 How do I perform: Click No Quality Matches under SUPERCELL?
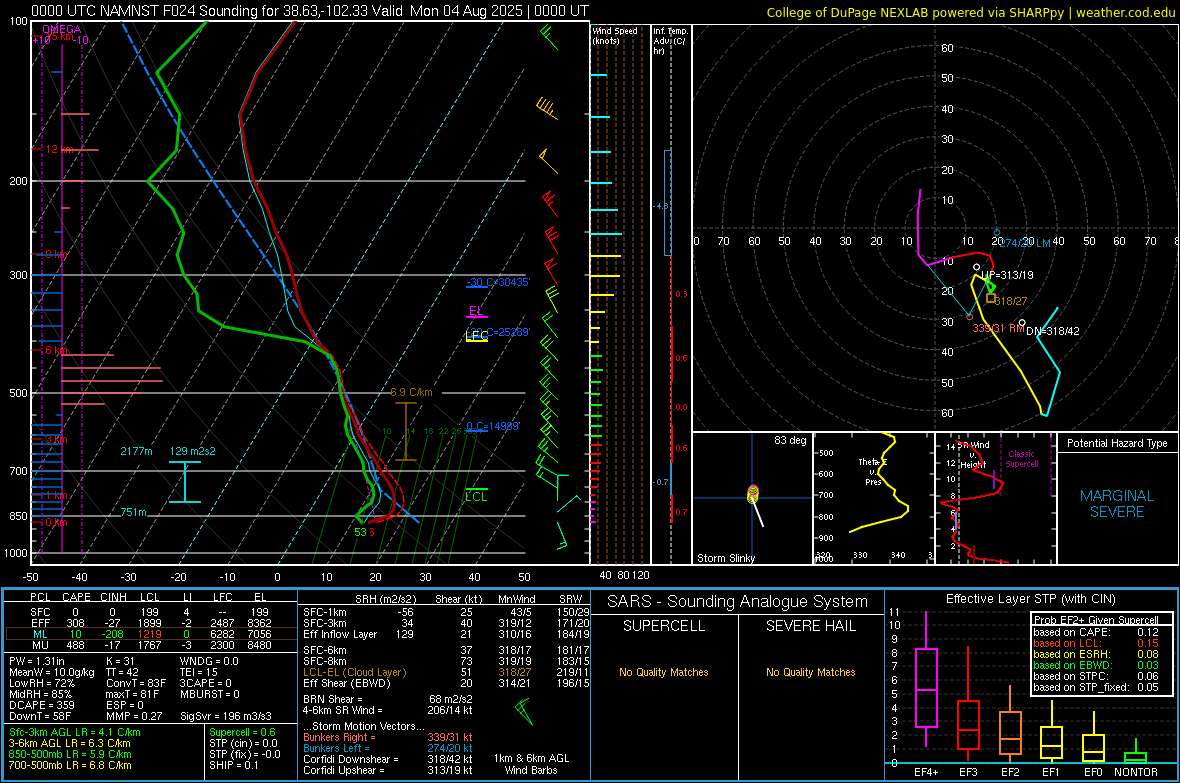[x=664, y=672]
